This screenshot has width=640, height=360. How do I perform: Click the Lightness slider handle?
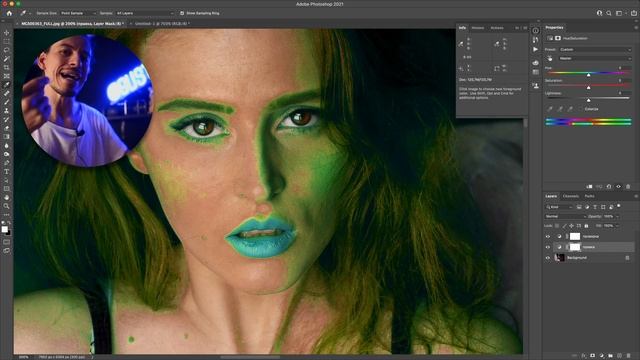pyautogui.click(x=589, y=100)
